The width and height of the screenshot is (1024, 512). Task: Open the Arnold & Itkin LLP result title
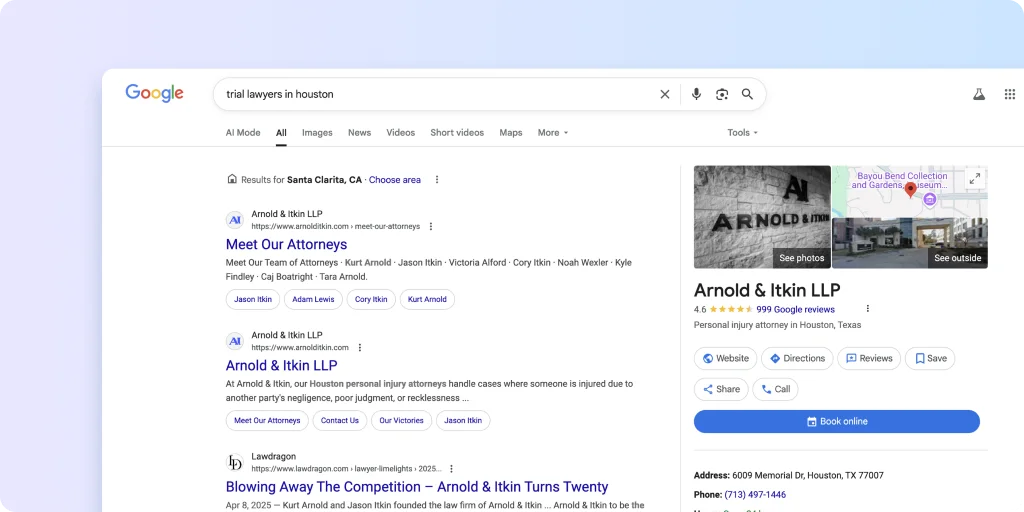pyautogui.click(x=281, y=365)
